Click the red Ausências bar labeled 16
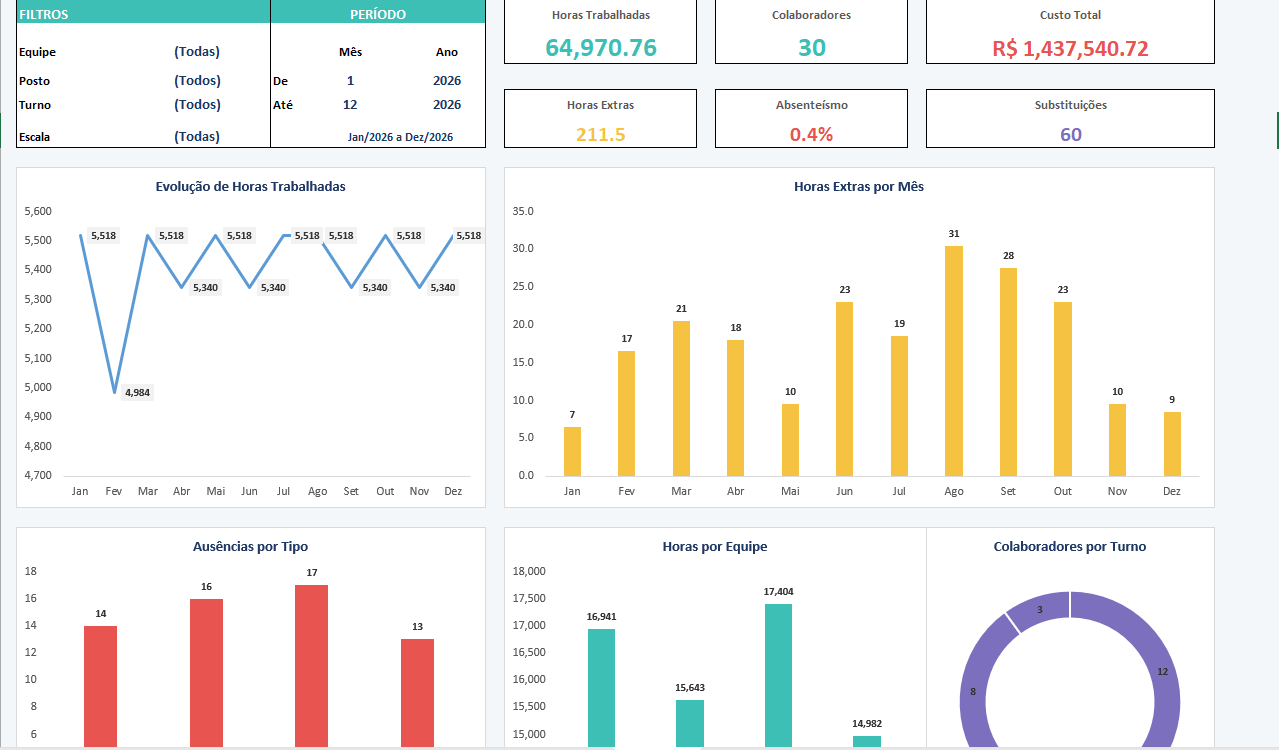The image size is (1279, 750). tap(206, 672)
